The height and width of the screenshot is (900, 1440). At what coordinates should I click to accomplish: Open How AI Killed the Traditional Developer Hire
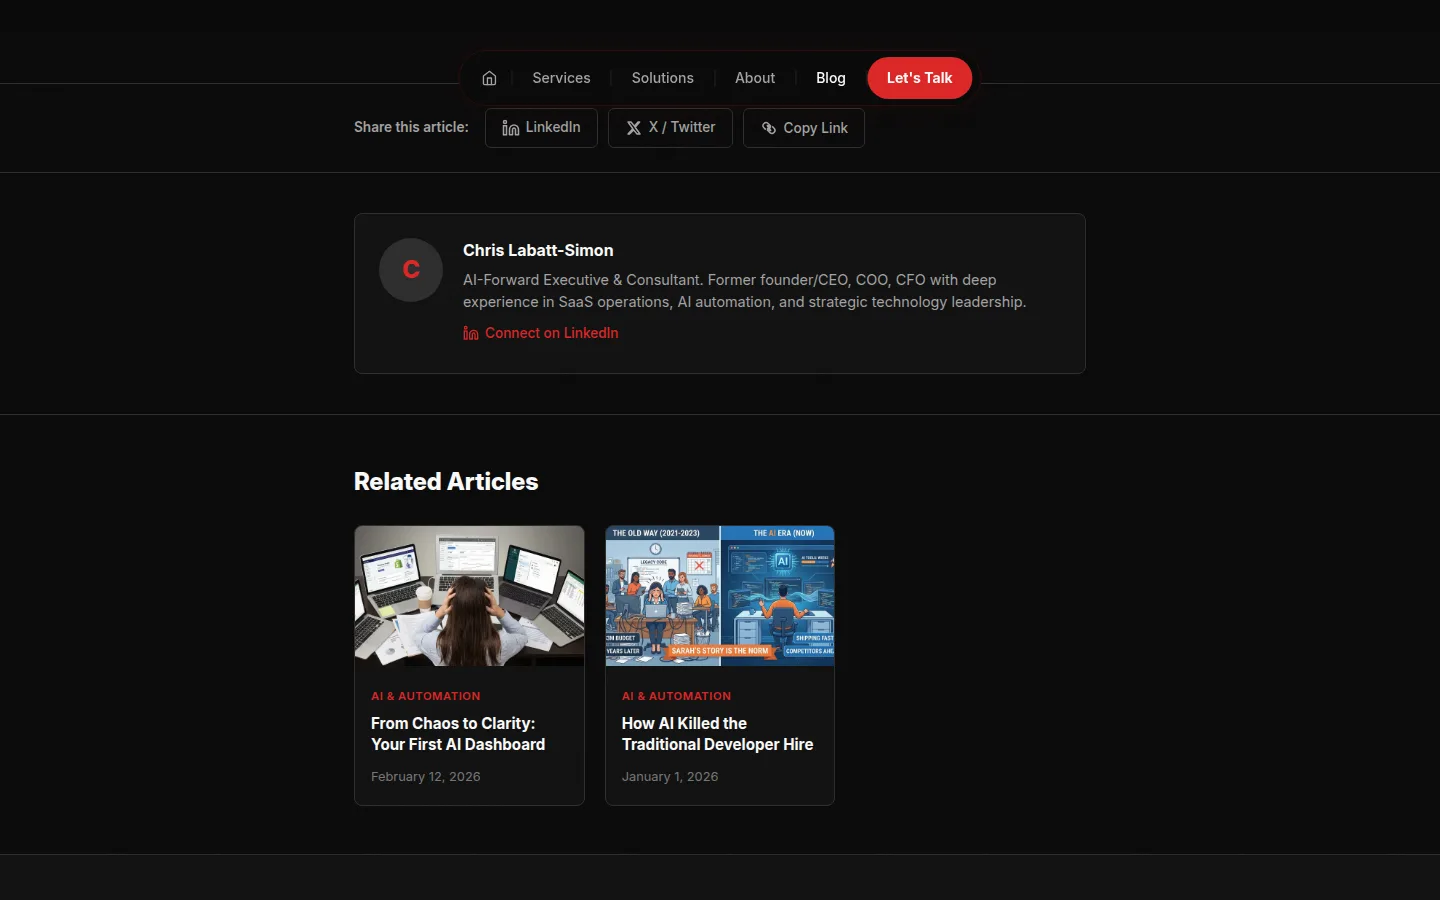click(717, 734)
